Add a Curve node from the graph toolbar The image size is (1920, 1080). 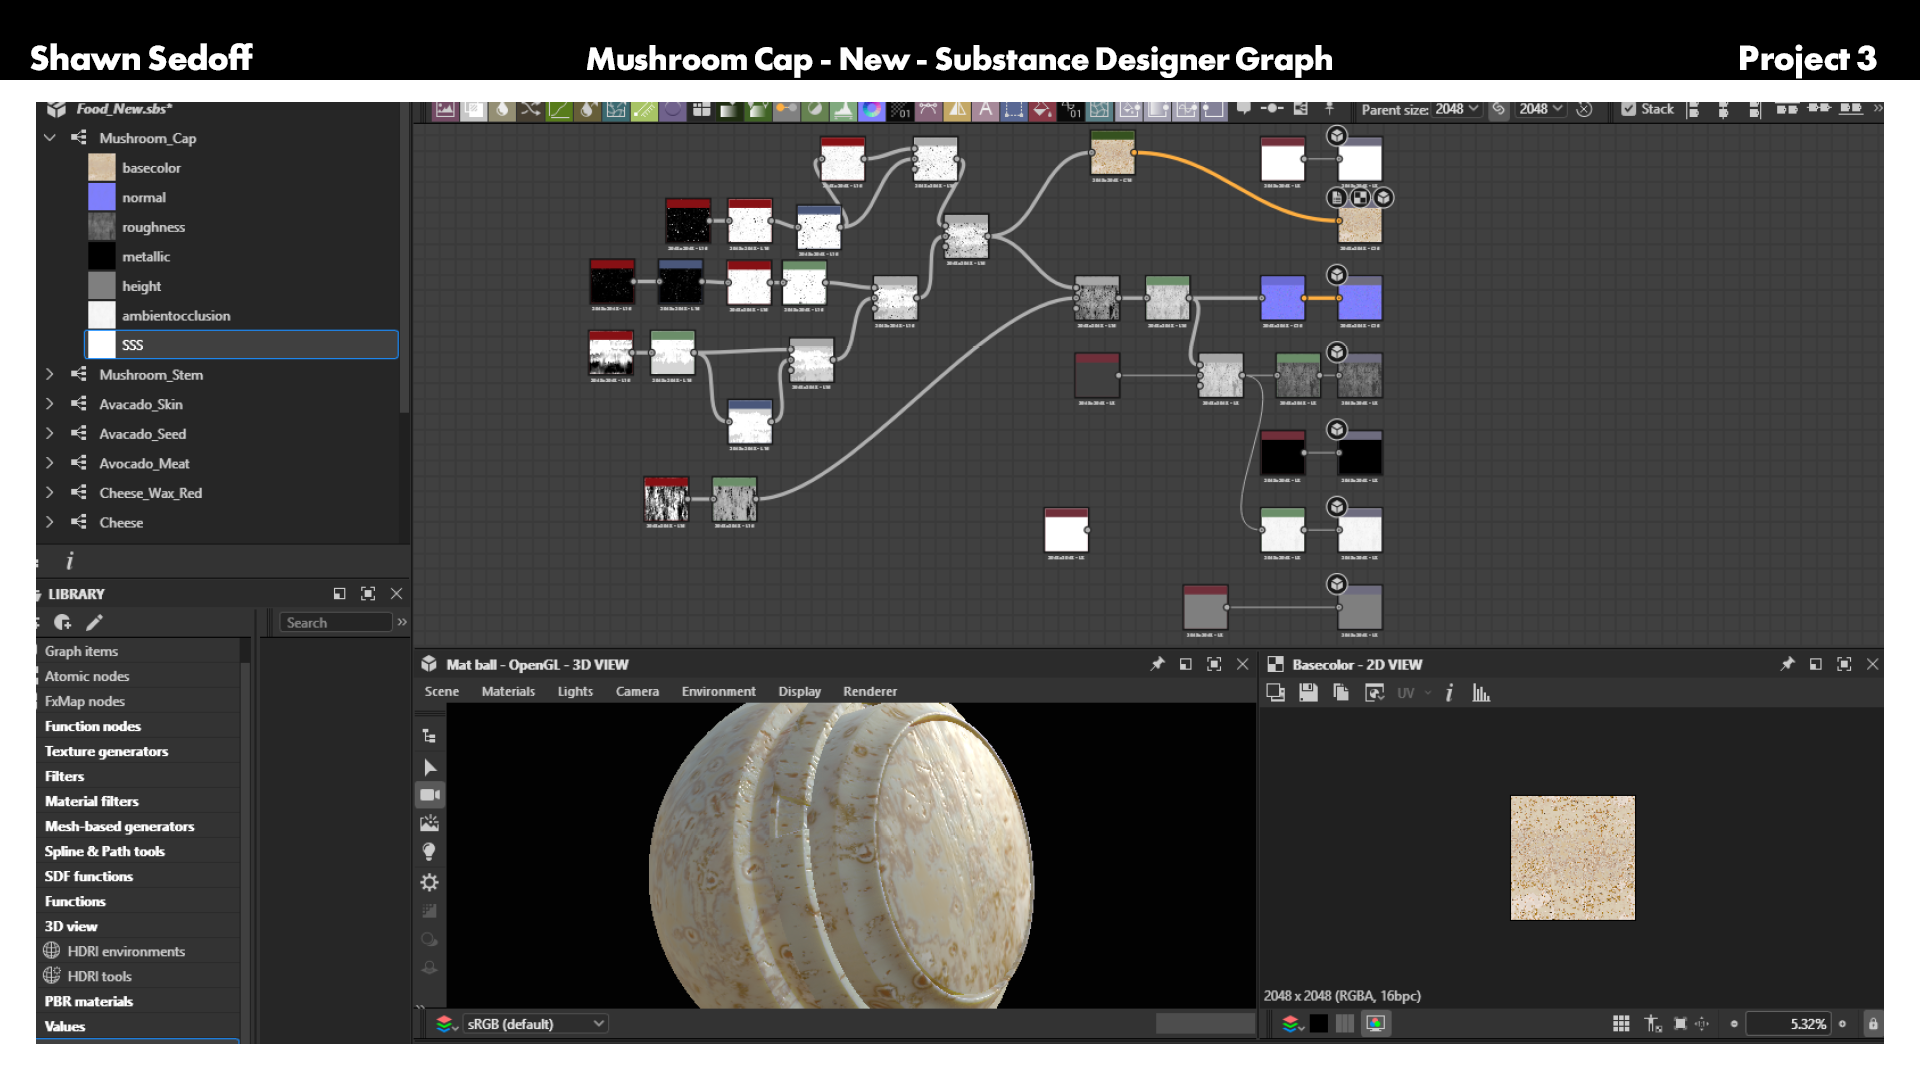click(x=559, y=109)
